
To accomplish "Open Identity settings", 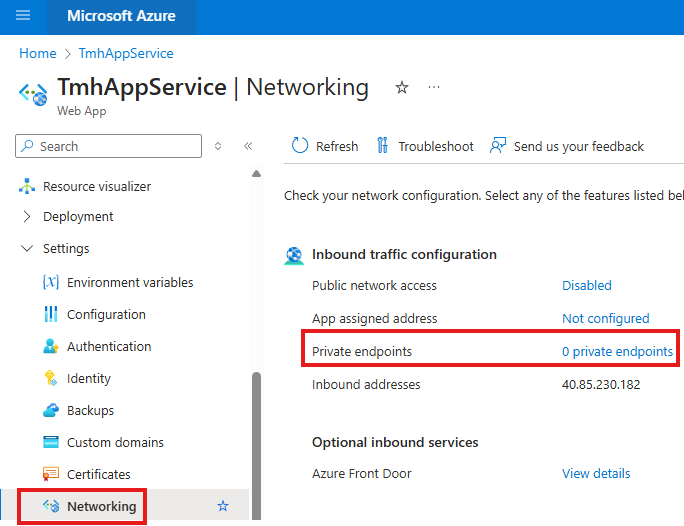I will tap(89, 379).
